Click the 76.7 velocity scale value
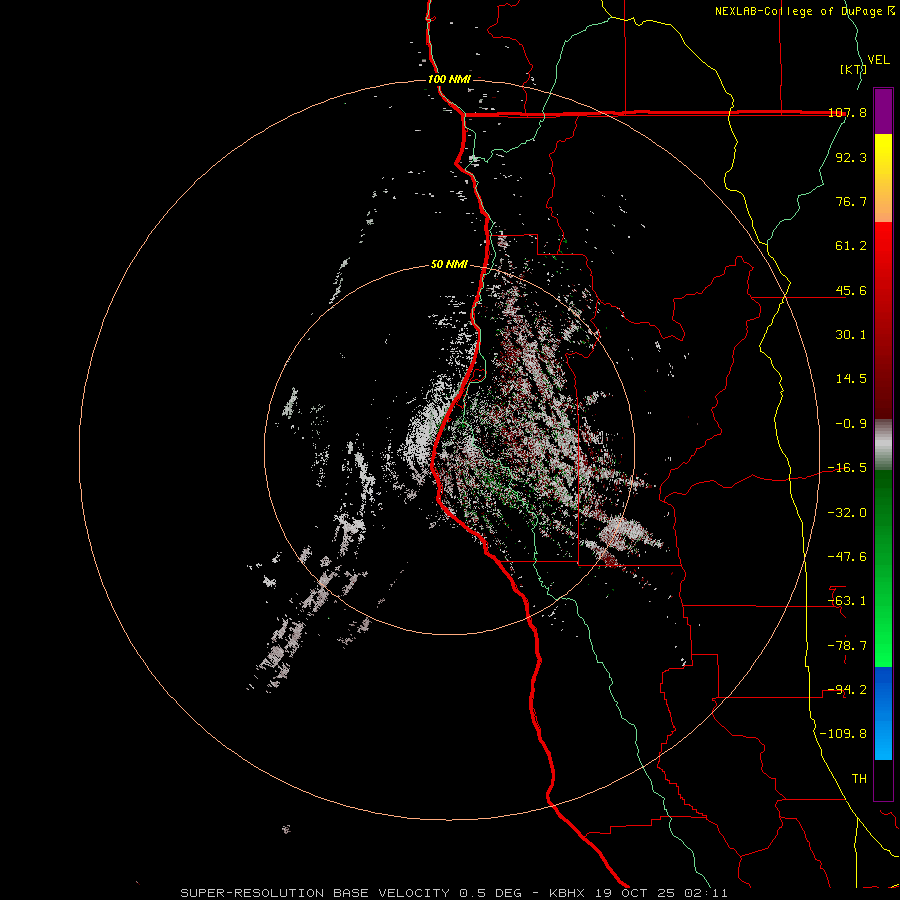900x900 pixels. [x=851, y=201]
